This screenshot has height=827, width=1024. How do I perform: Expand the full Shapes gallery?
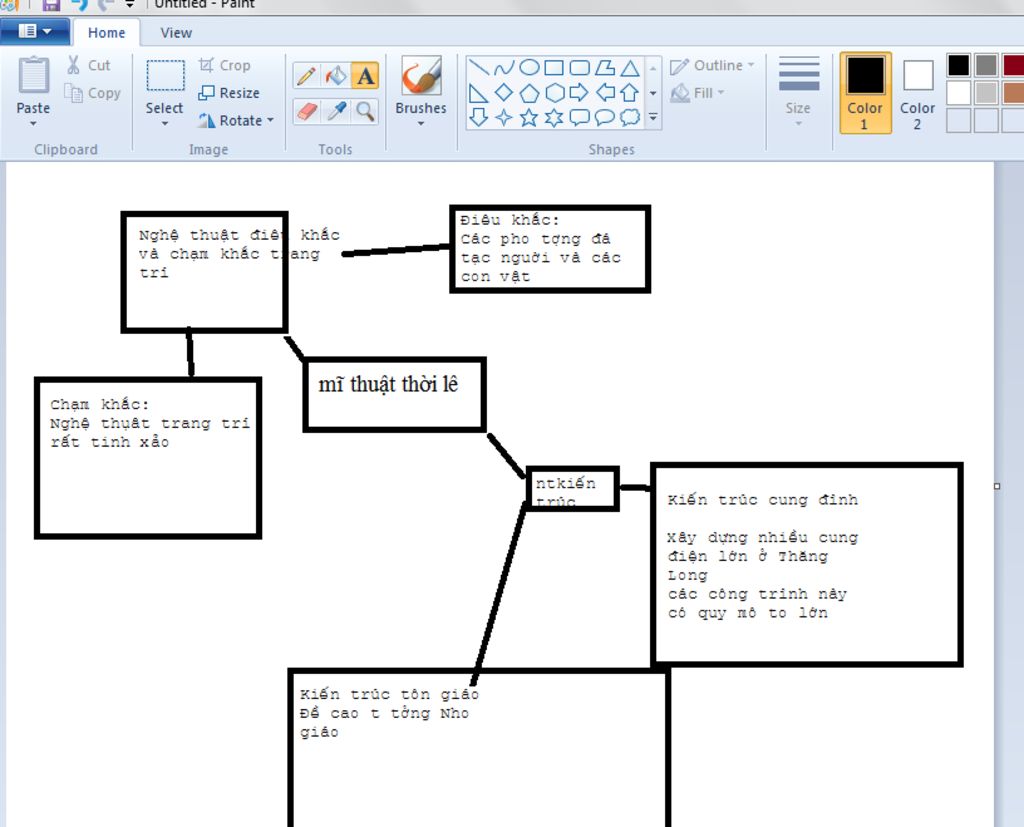click(x=653, y=118)
